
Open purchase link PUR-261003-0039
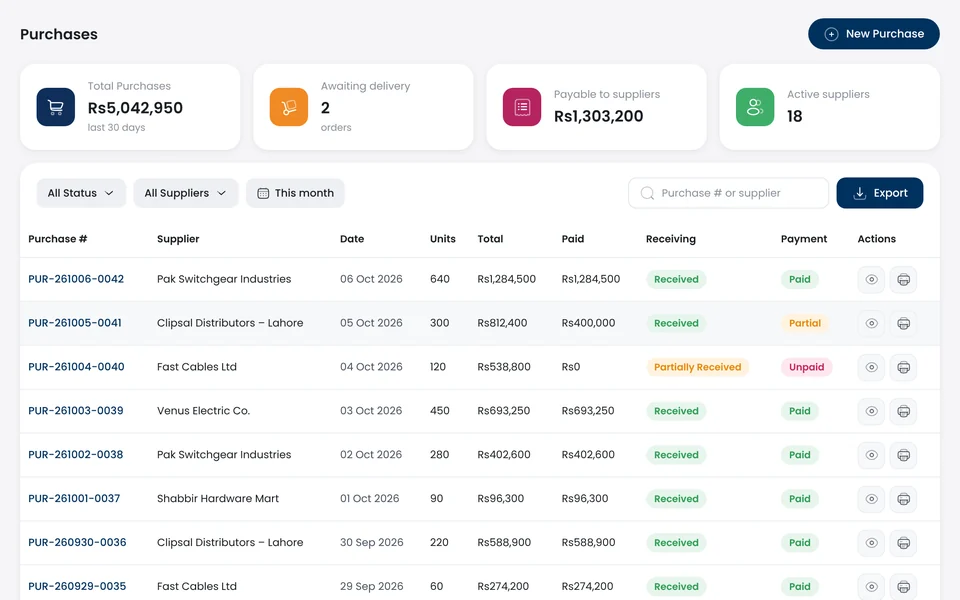tap(76, 411)
